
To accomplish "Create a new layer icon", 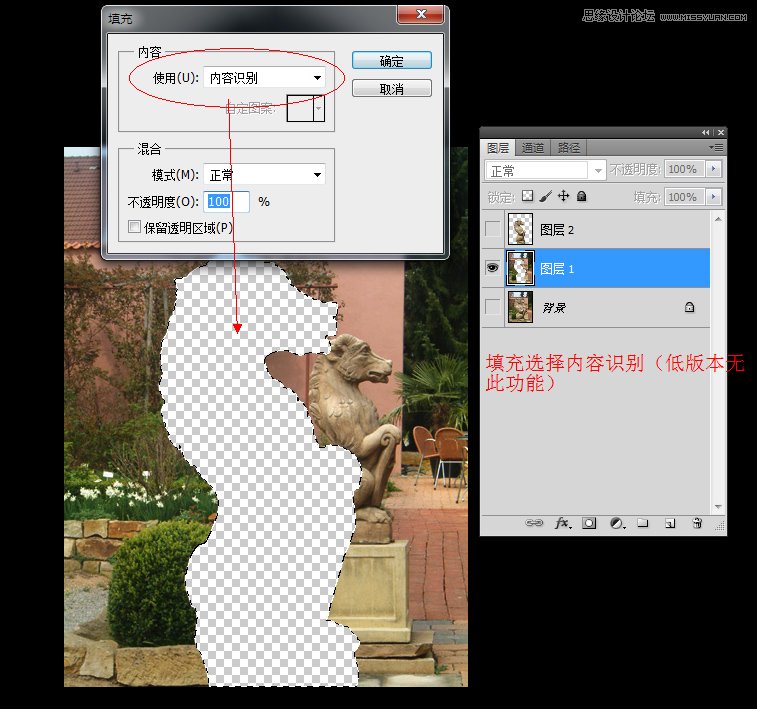I will pos(670,523).
